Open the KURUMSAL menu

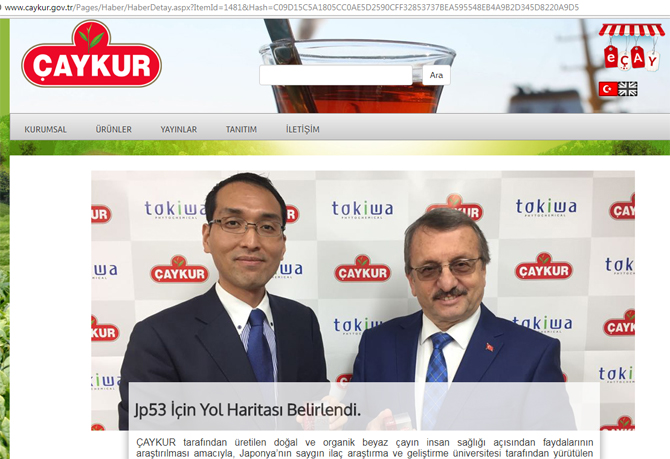click(x=45, y=129)
